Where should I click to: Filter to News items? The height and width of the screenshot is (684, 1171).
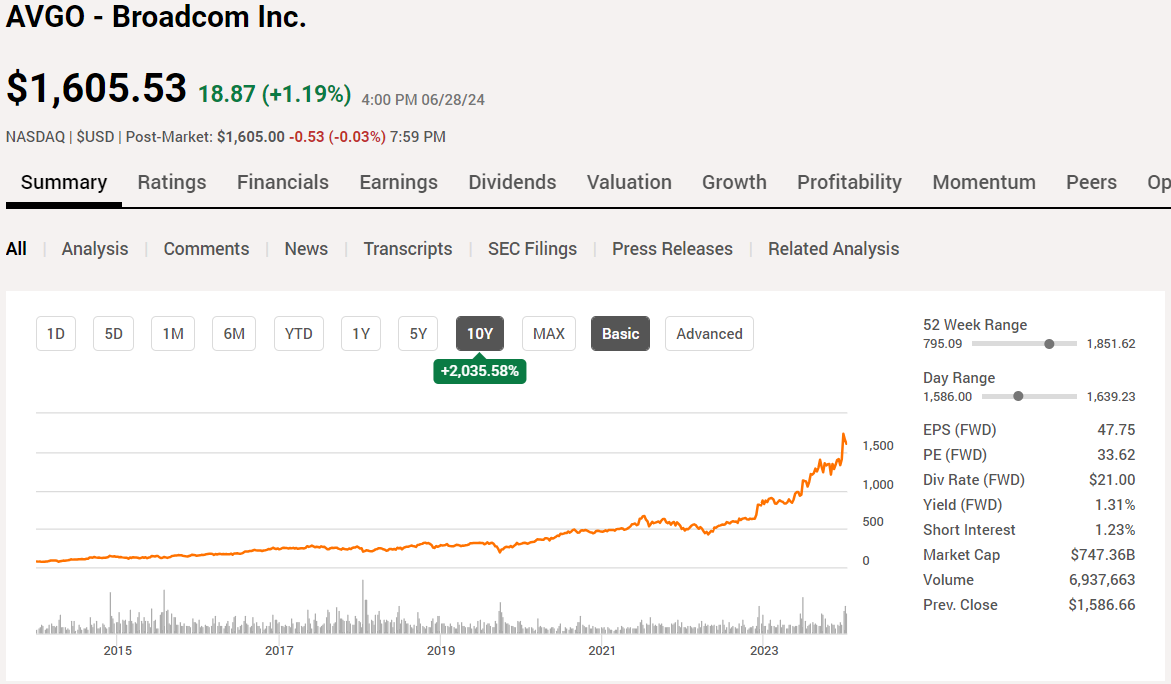click(306, 249)
